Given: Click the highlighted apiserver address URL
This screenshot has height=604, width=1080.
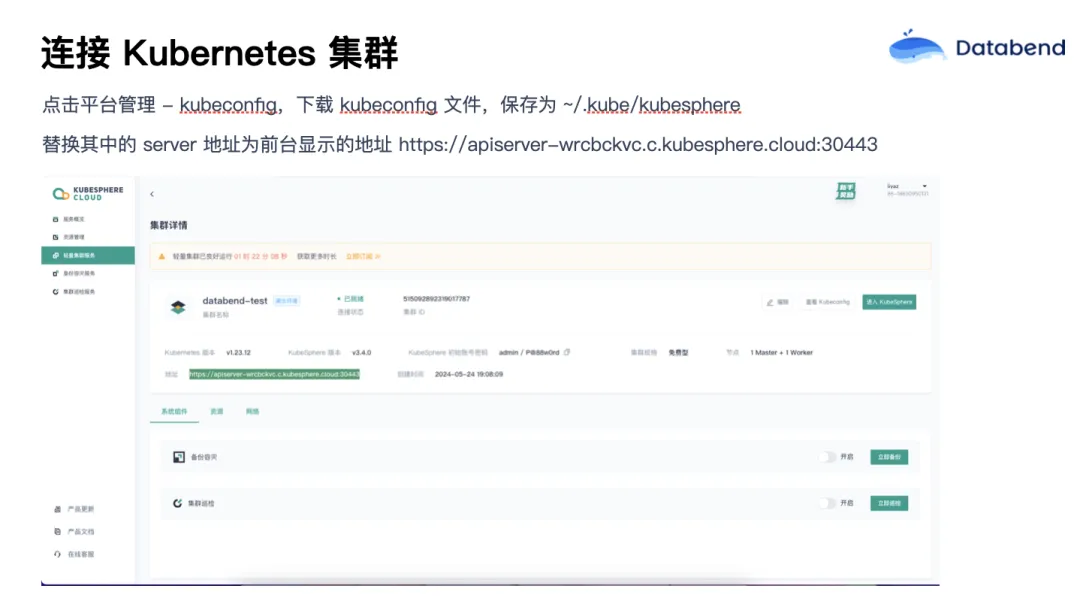Looking at the screenshot, I should tap(274, 374).
